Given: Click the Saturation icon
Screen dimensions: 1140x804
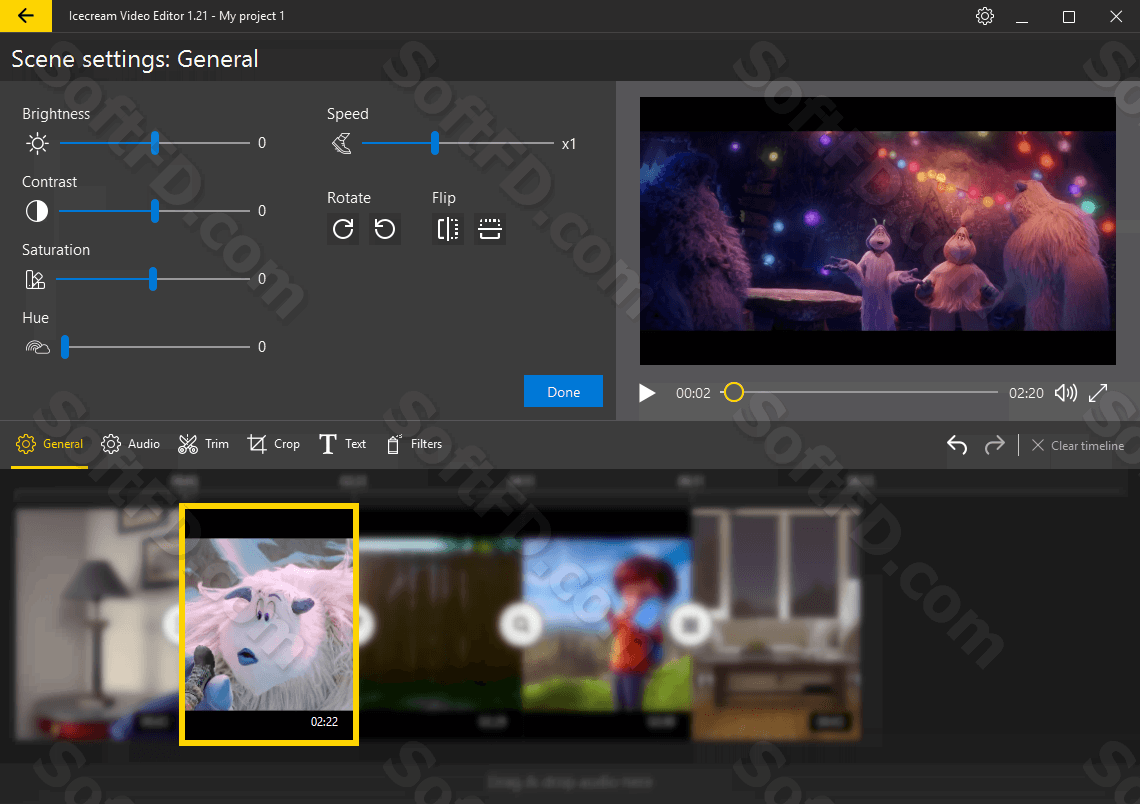Looking at the screenshot, I should click(x=36, y=279).
